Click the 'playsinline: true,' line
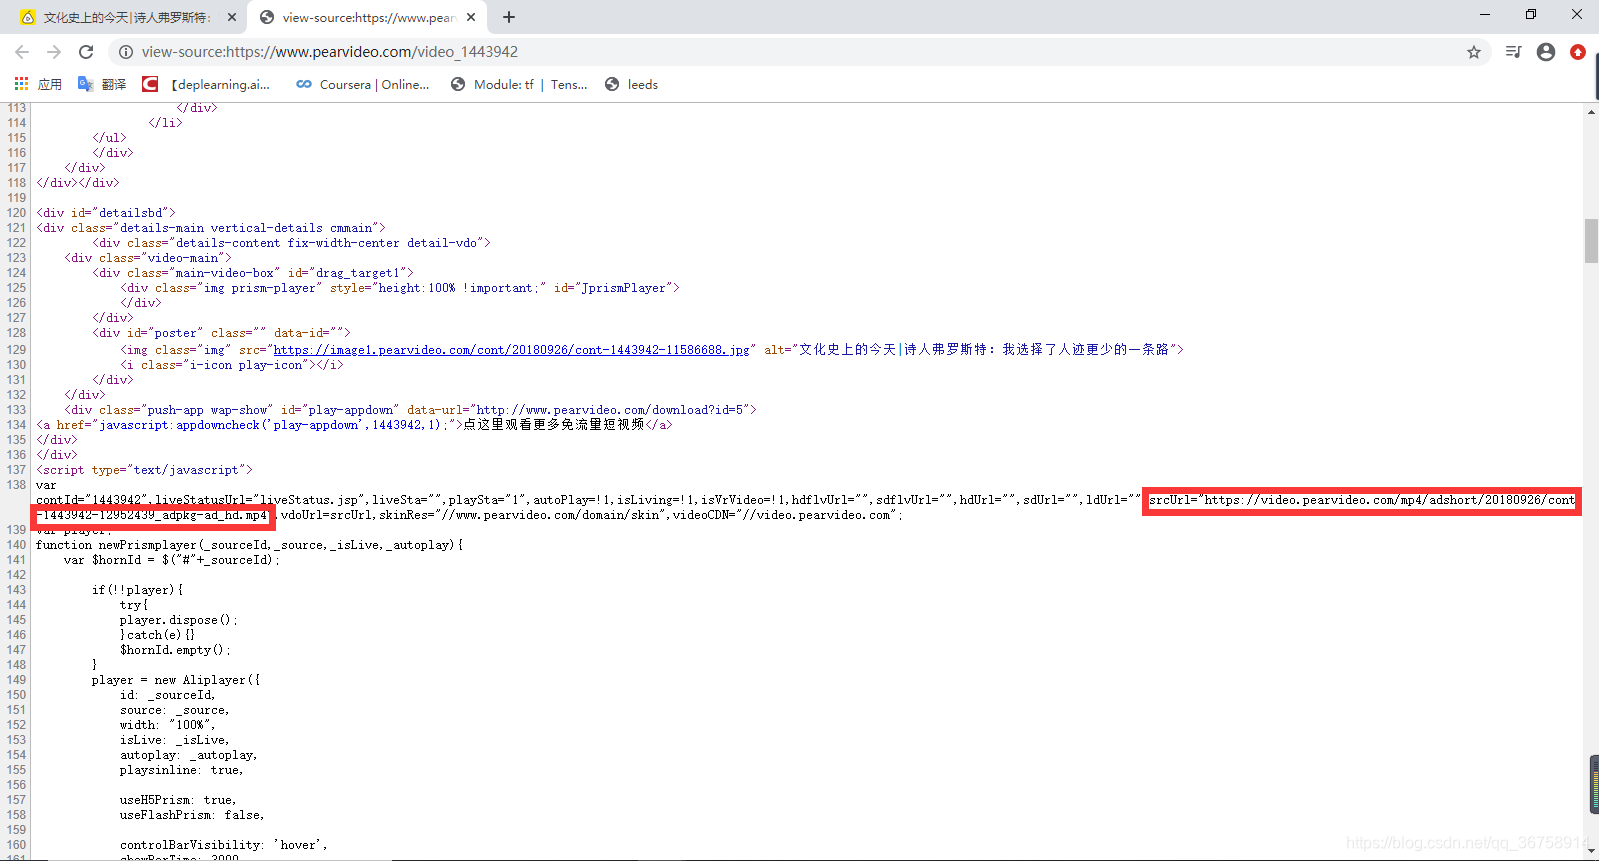 pyautogui.click(x=182, y=770)
